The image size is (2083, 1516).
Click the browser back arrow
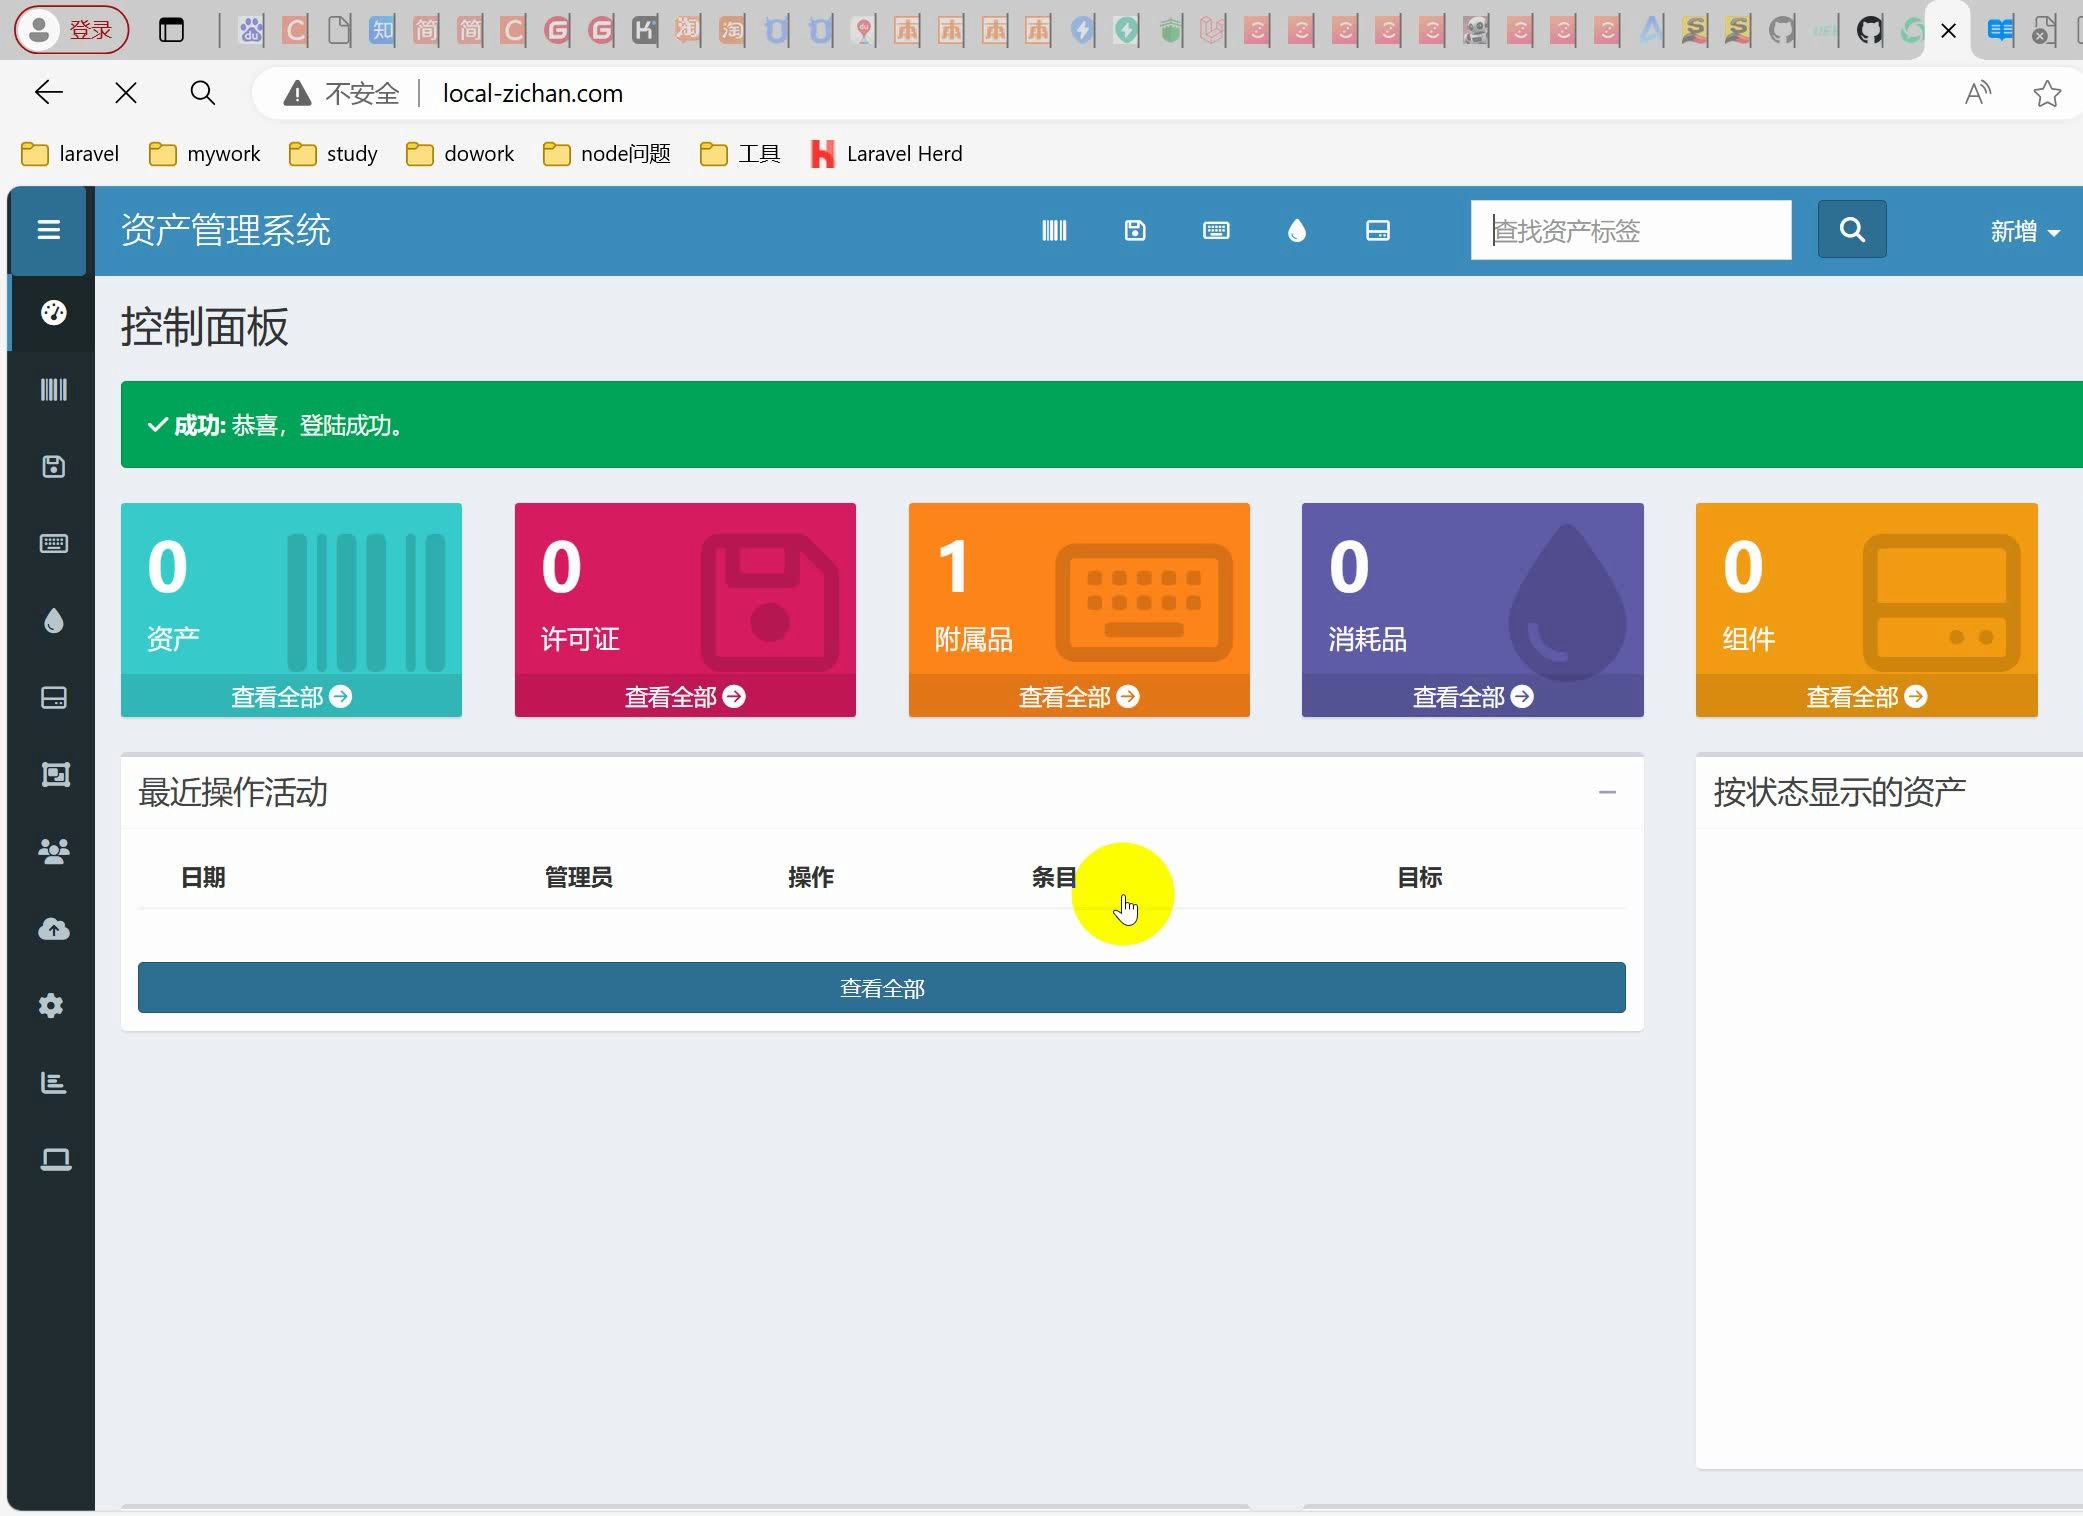[x=48, y=93]
